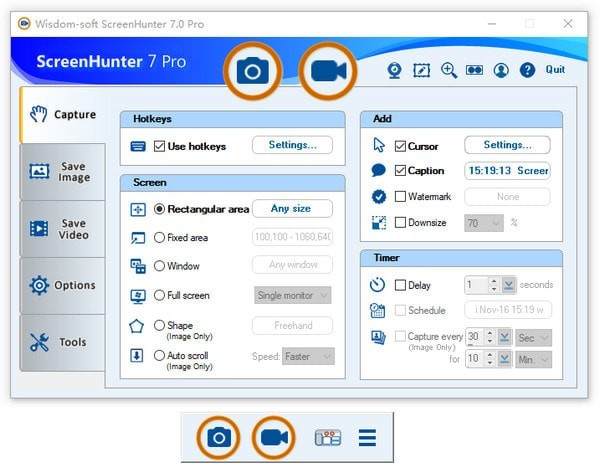This screenshot has width=600, height=468.
Task: Open the hamburger menu on mini toolbar
Action: pos(367,438)
